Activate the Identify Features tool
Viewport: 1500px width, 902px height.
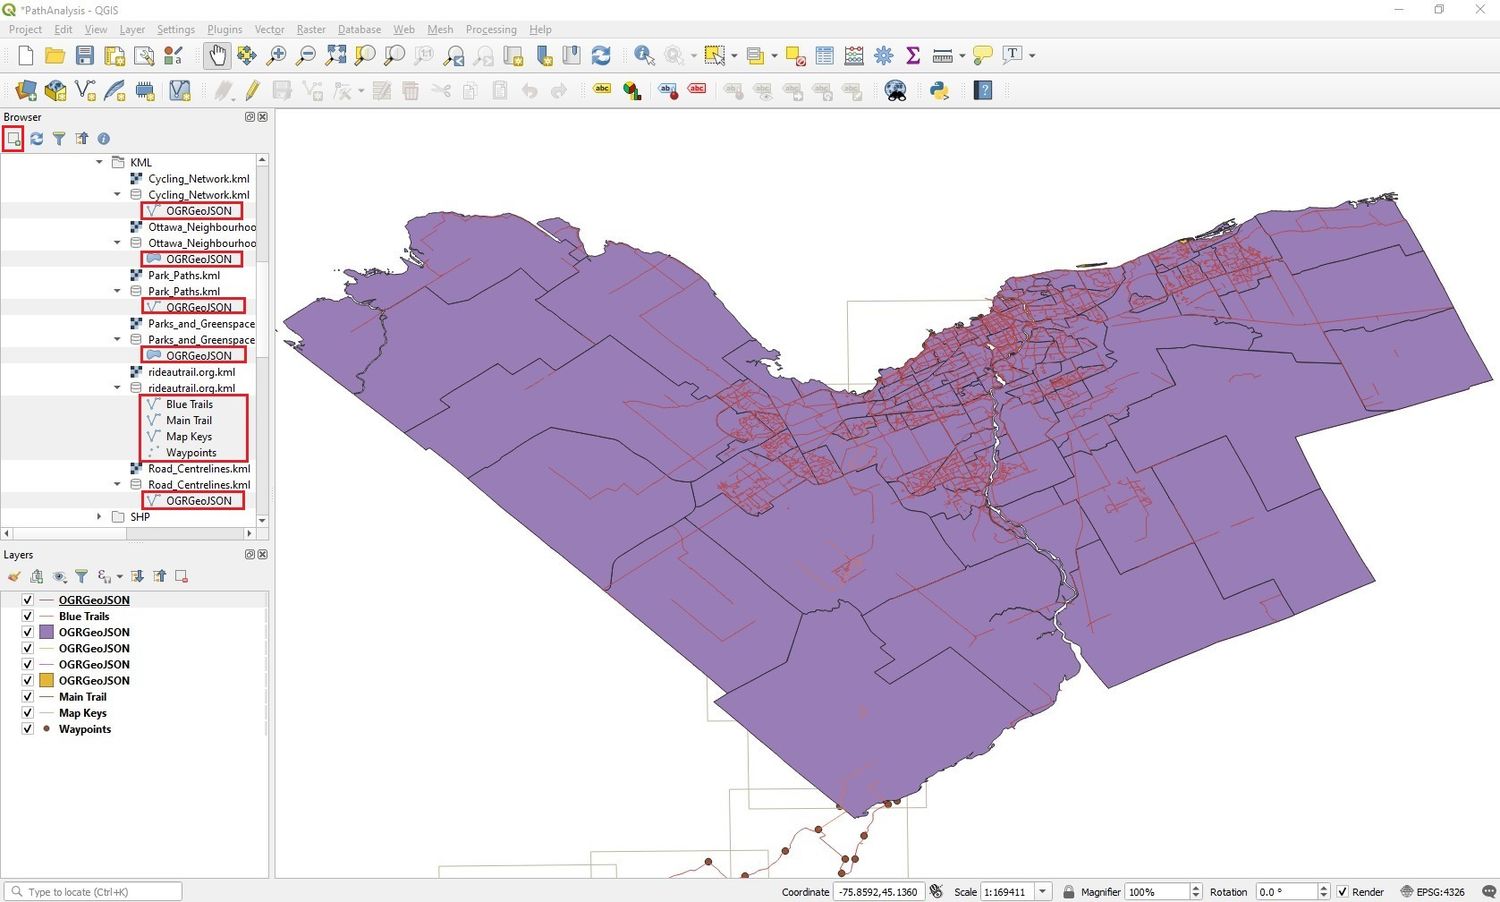tap(643, 55)
